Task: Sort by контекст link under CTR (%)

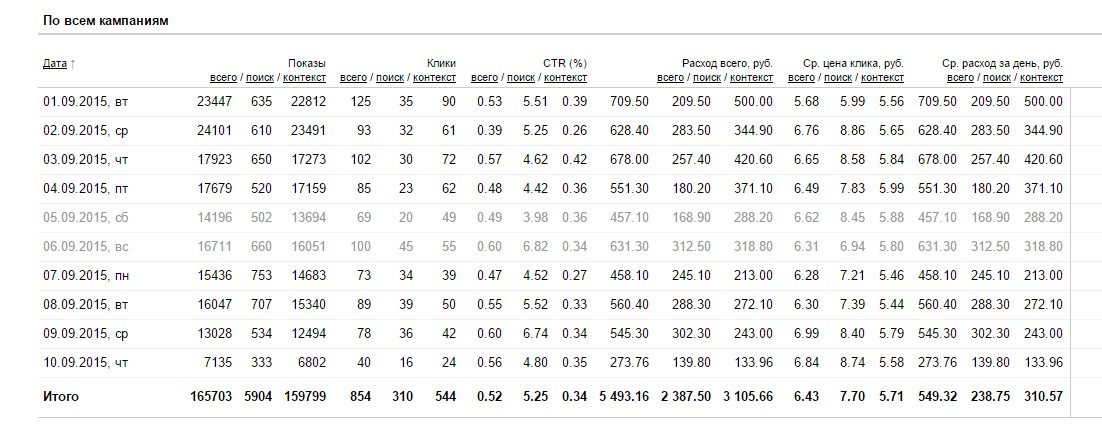Action: 565,77
